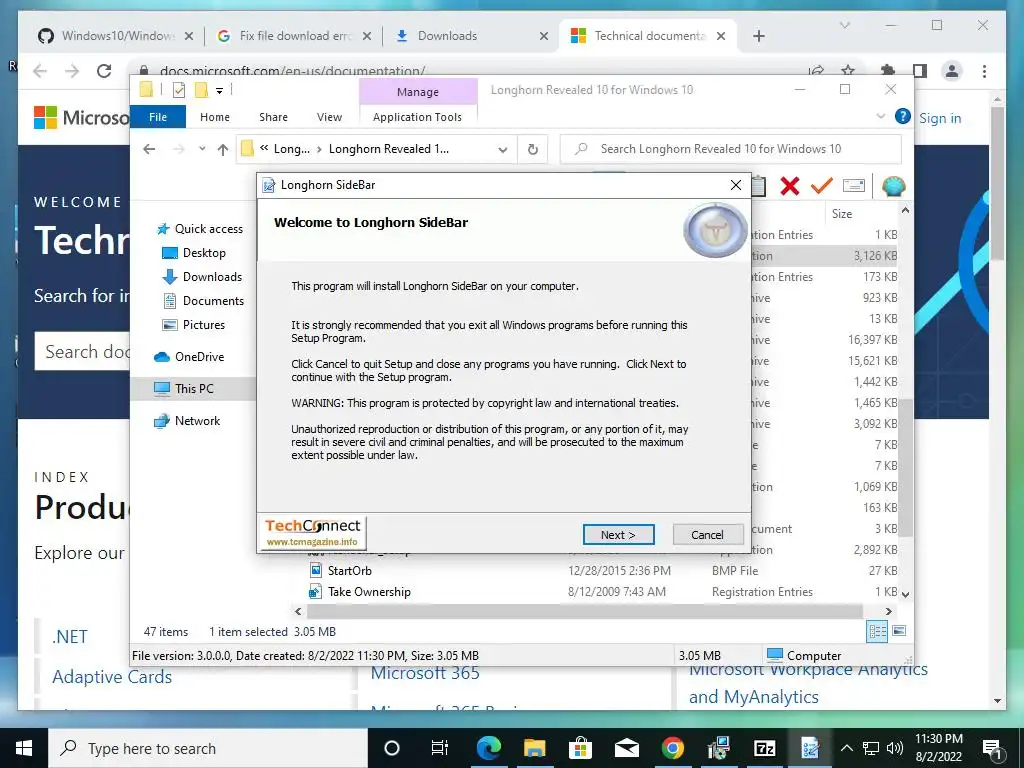Click the Explorer help question mark icon
The image size is (1024, 768).
(903, 116)
